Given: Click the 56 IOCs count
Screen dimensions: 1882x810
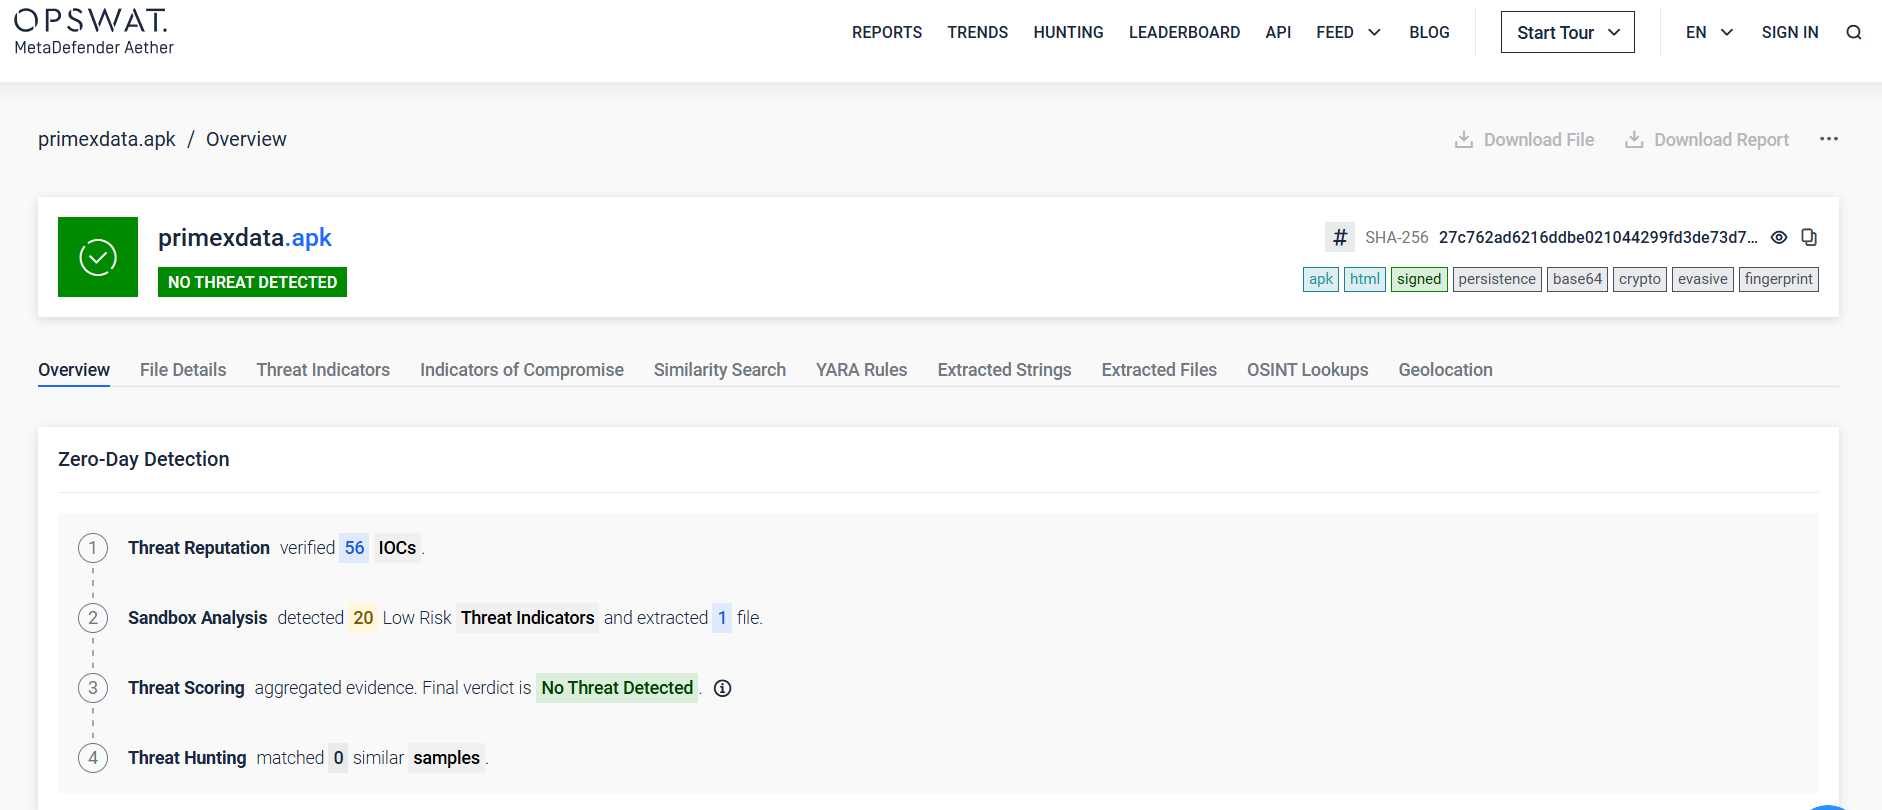Looking at the screenshot, I should click(354, 548).
